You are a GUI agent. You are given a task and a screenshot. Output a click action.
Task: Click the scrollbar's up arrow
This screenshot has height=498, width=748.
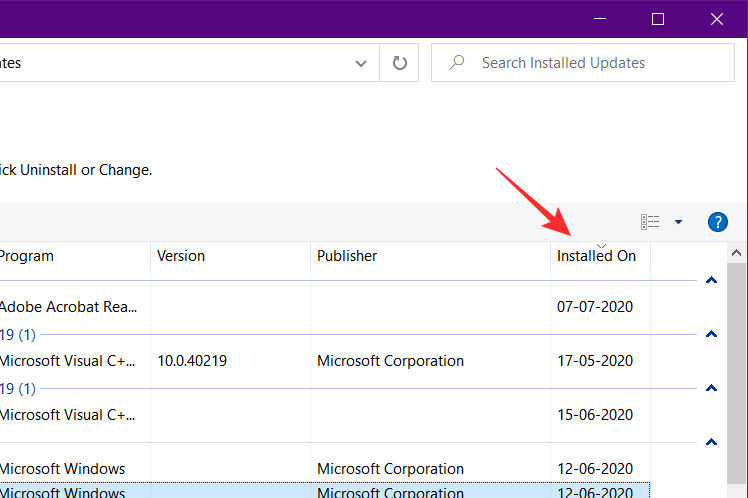(738, 253)
